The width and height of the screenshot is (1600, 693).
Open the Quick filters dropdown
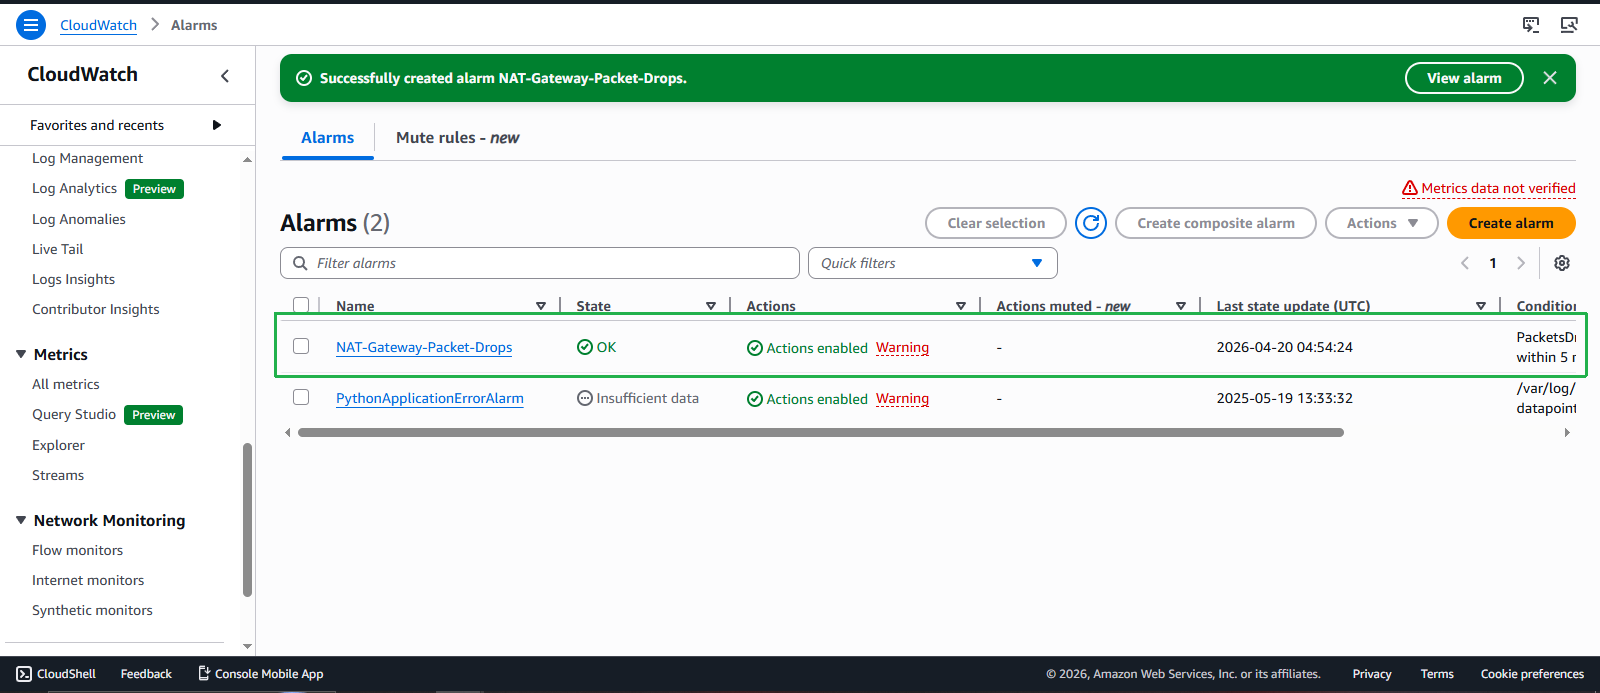(x=933, y=263)
